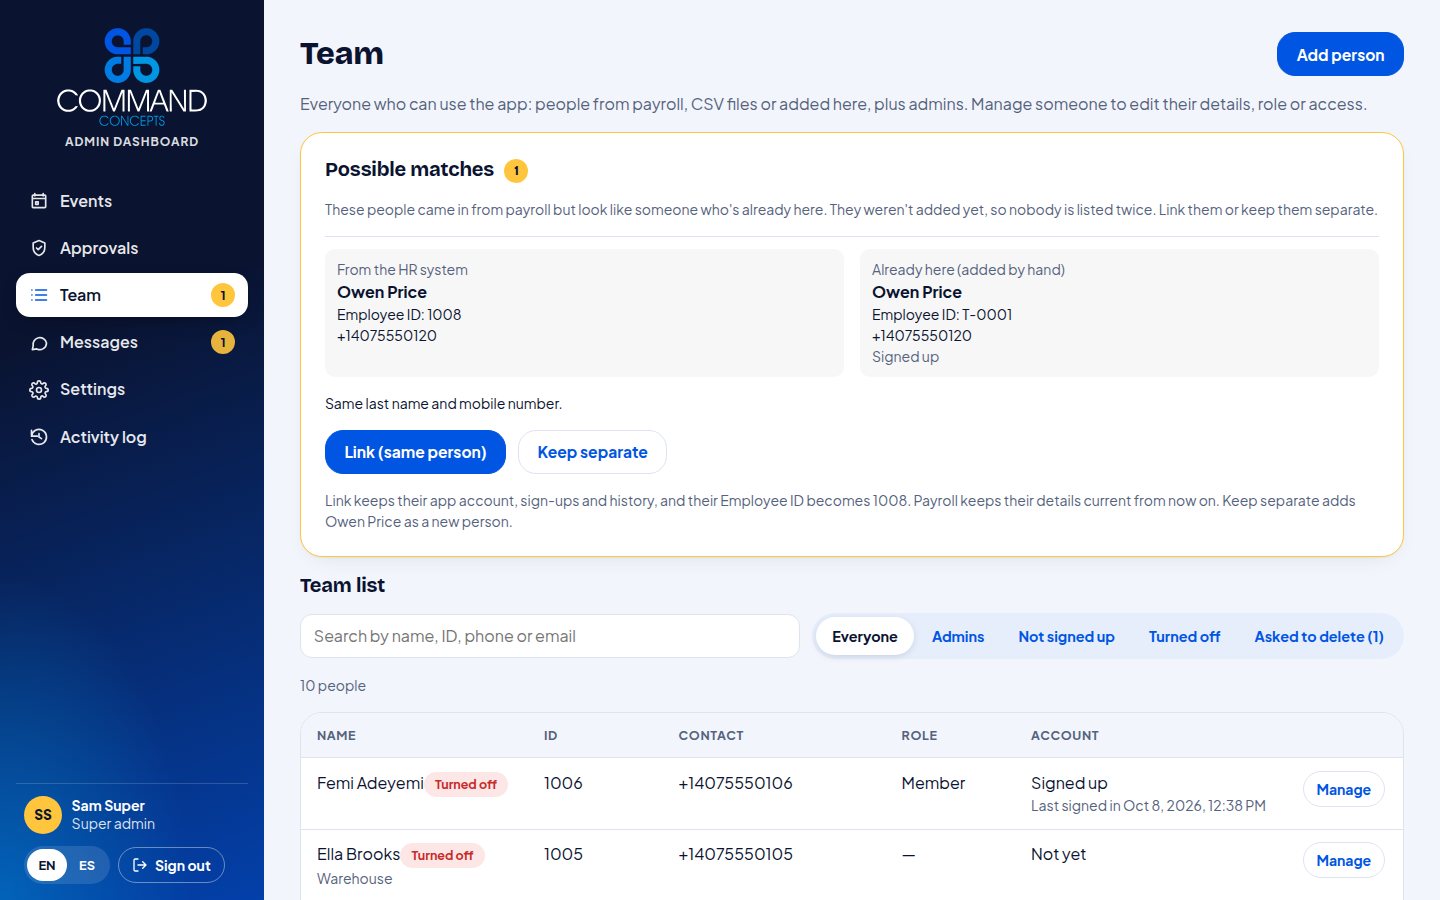The height and width of the screenshot is (900, 1440).
Task: Click the Possible matches count badge
Action: [516, 171]
